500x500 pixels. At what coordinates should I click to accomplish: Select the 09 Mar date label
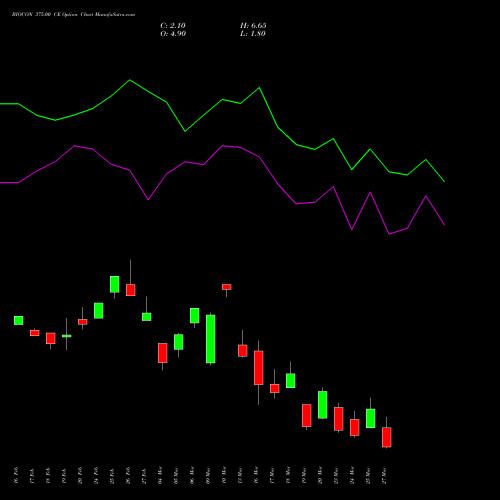click(x=208, y=475)
